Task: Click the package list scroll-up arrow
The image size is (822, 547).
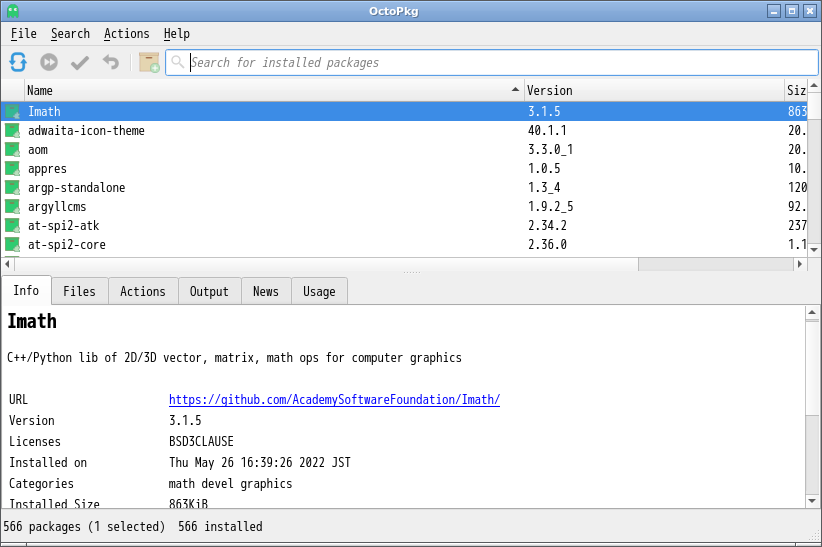Action: click(814, 85)
